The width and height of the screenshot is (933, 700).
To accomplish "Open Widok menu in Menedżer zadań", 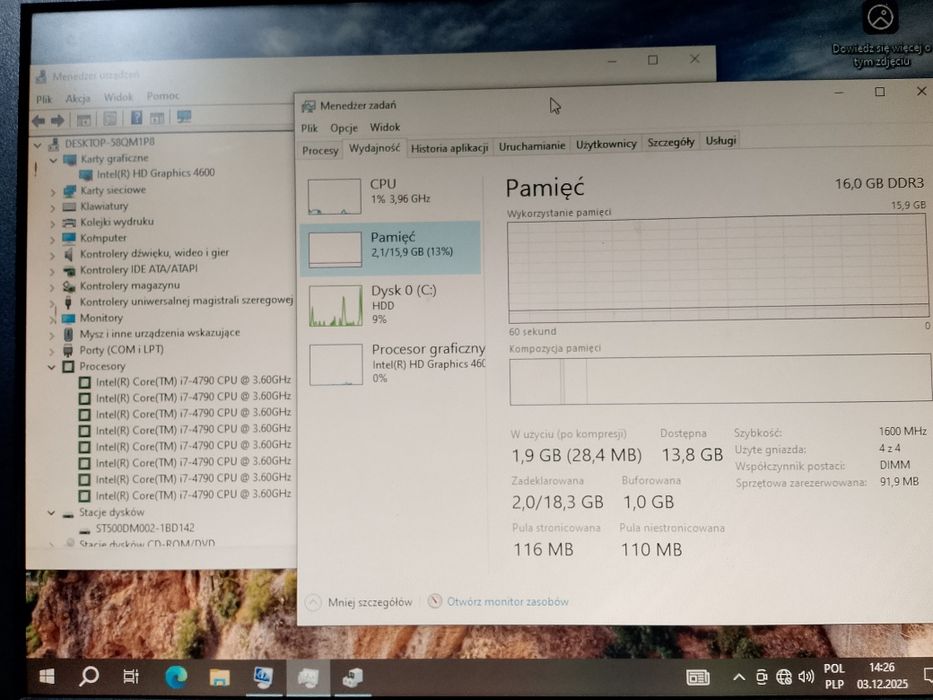I will [x=384, y=127].
